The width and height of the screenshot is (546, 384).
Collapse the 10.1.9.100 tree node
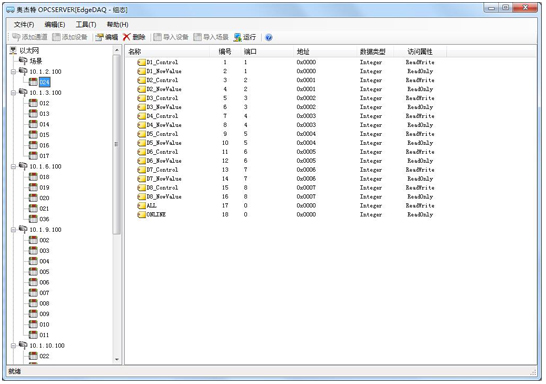pyautogui.click(x=13, y=230)
